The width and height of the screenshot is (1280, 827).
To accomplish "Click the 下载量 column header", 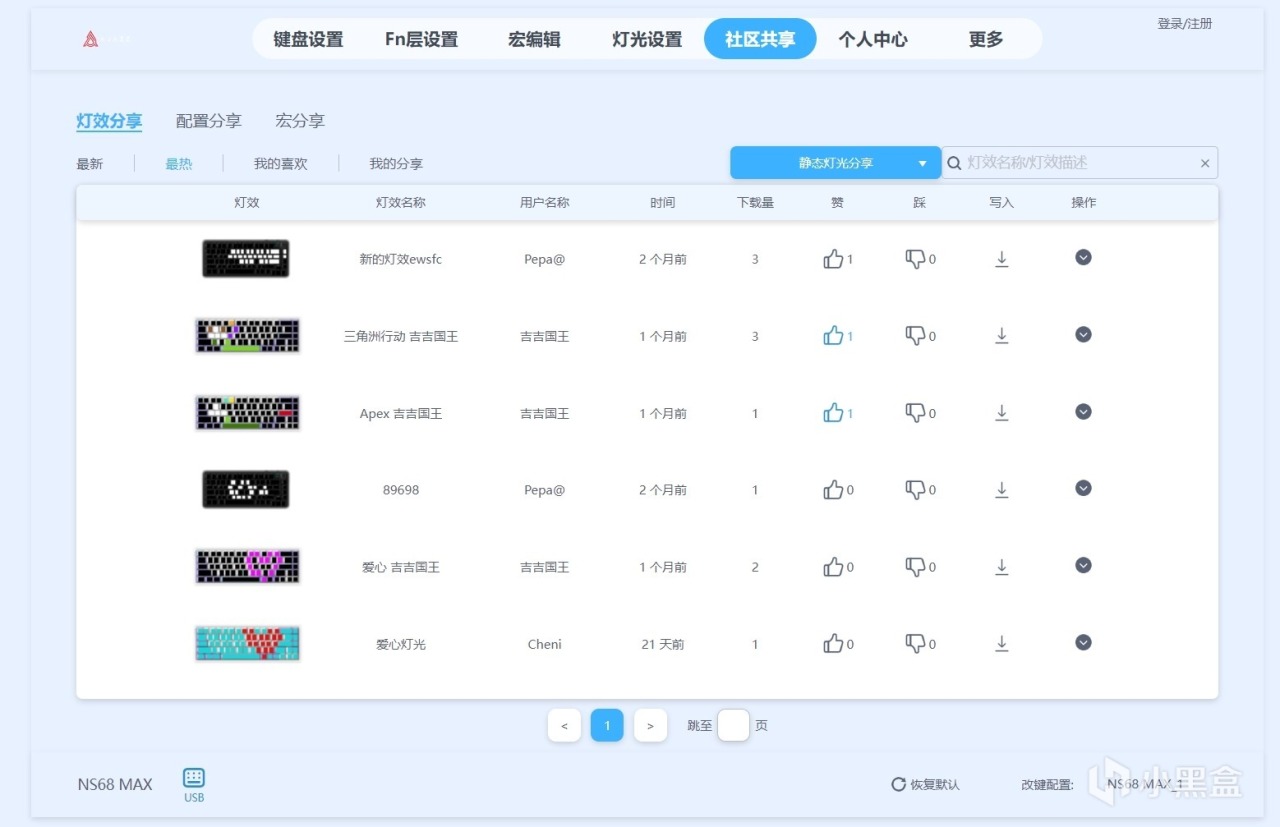I will [755, 203].
